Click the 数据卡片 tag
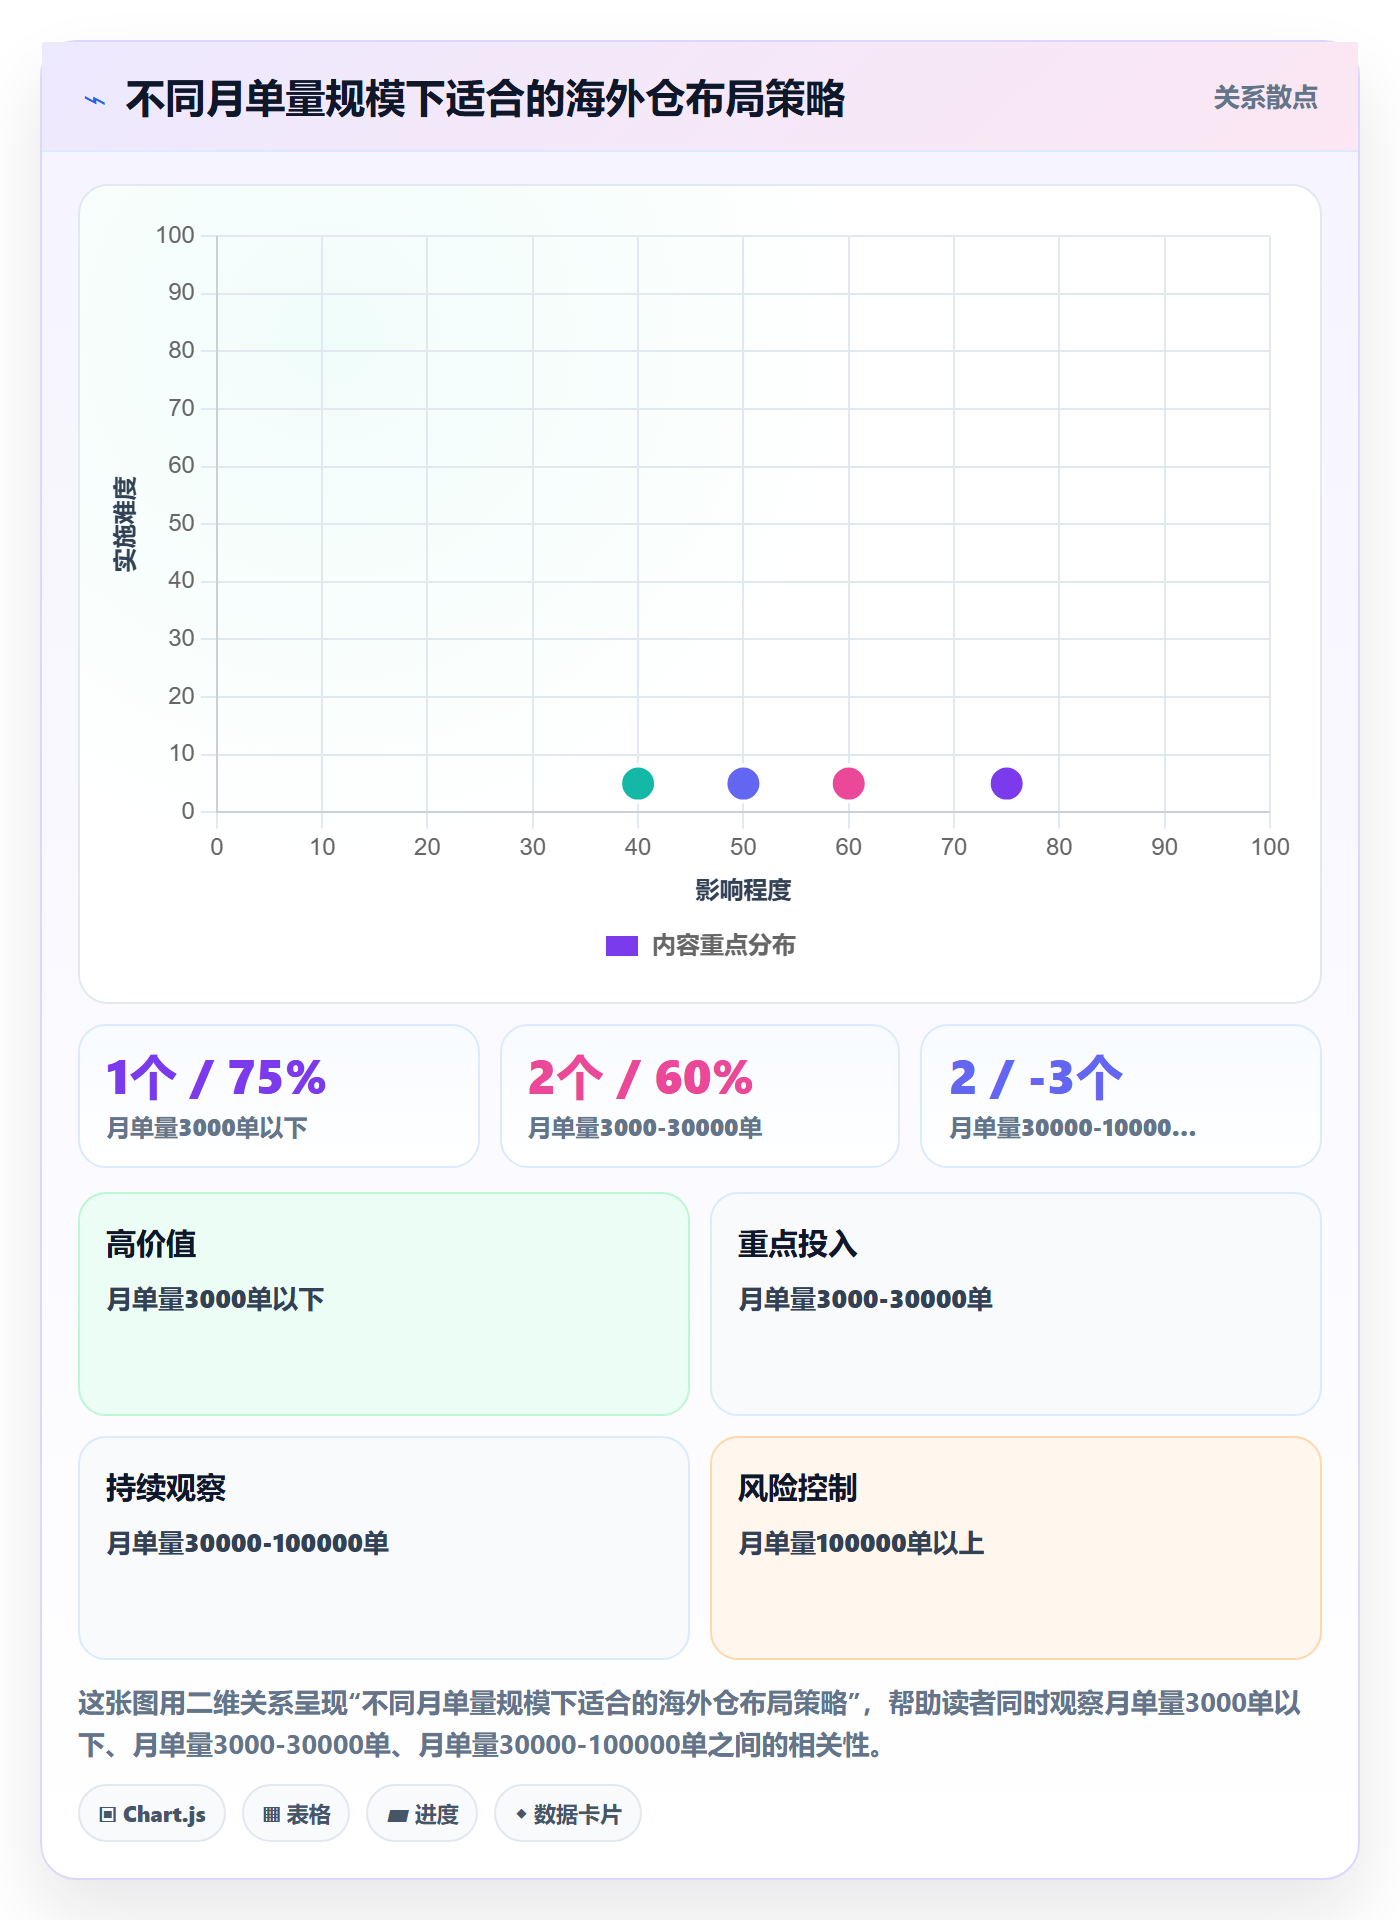1400x1920 pixels. tap(568, 1814)
